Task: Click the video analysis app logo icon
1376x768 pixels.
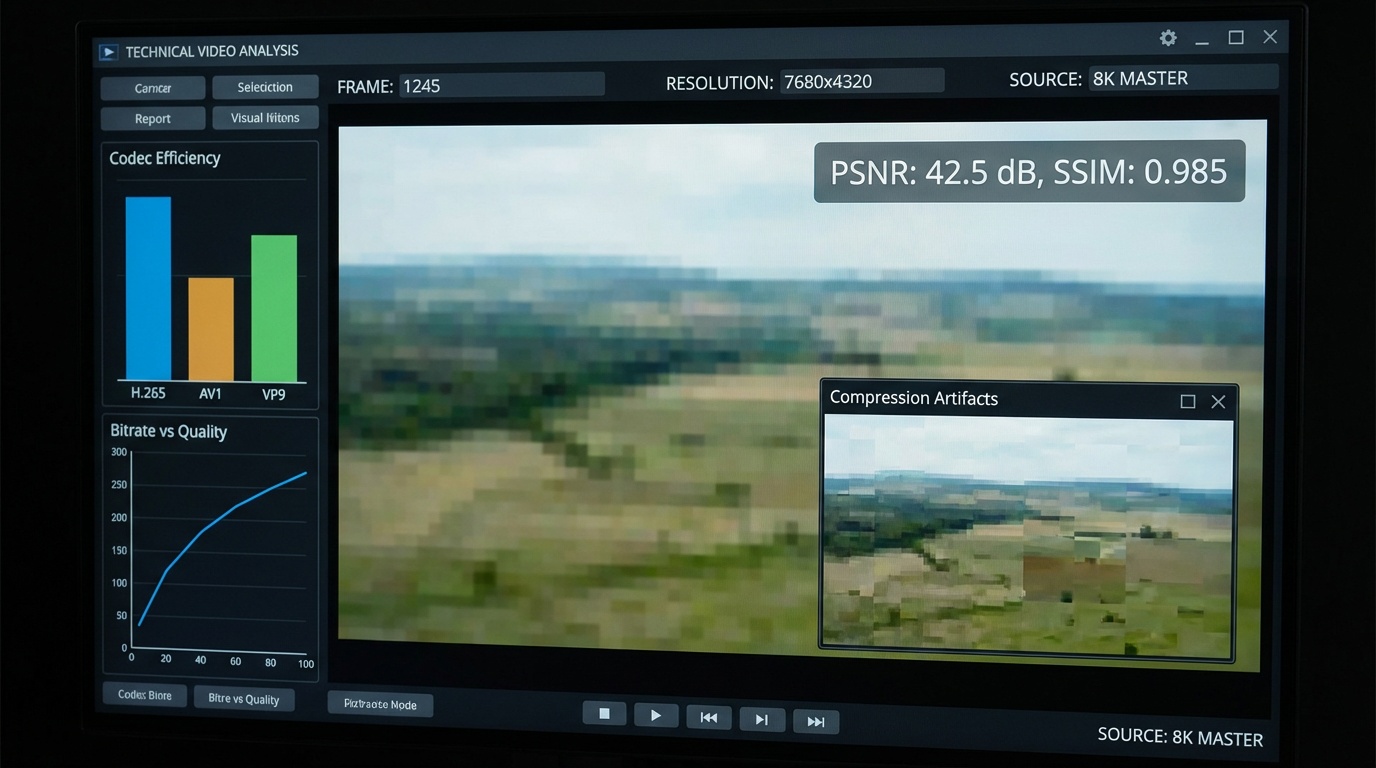Action: [x=107, y=51]
